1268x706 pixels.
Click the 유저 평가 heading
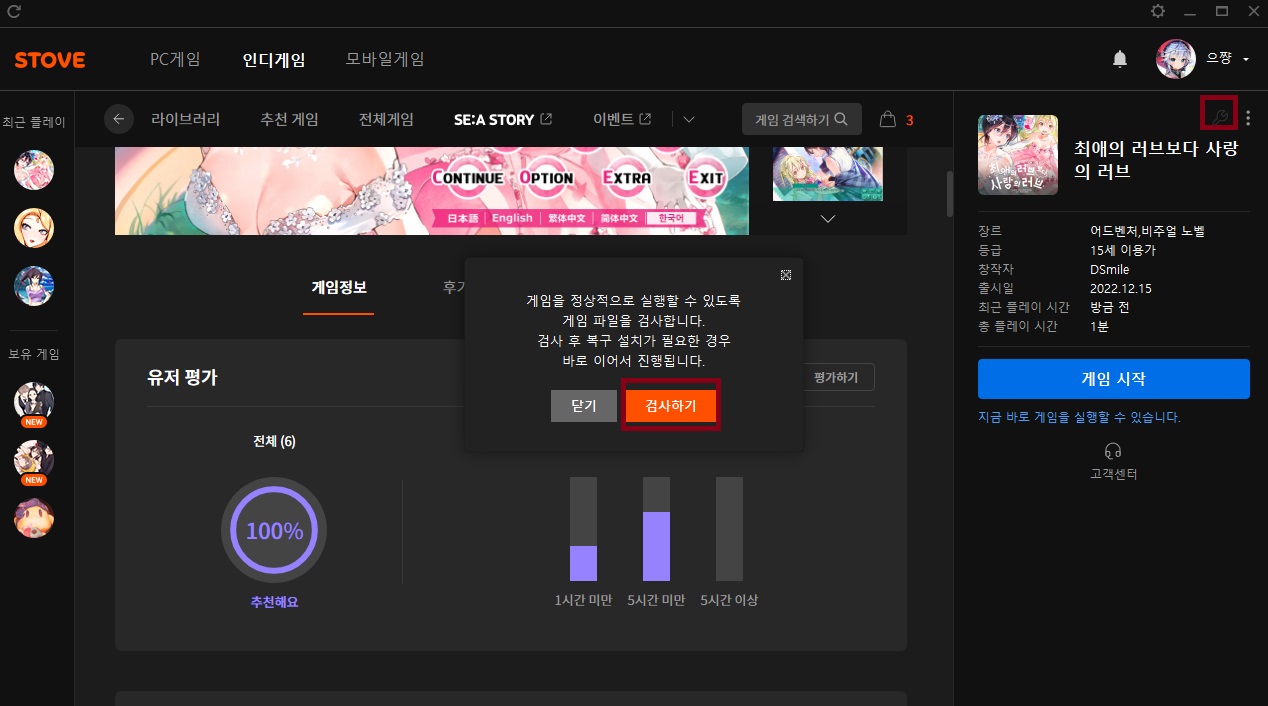tap(182, 377)
